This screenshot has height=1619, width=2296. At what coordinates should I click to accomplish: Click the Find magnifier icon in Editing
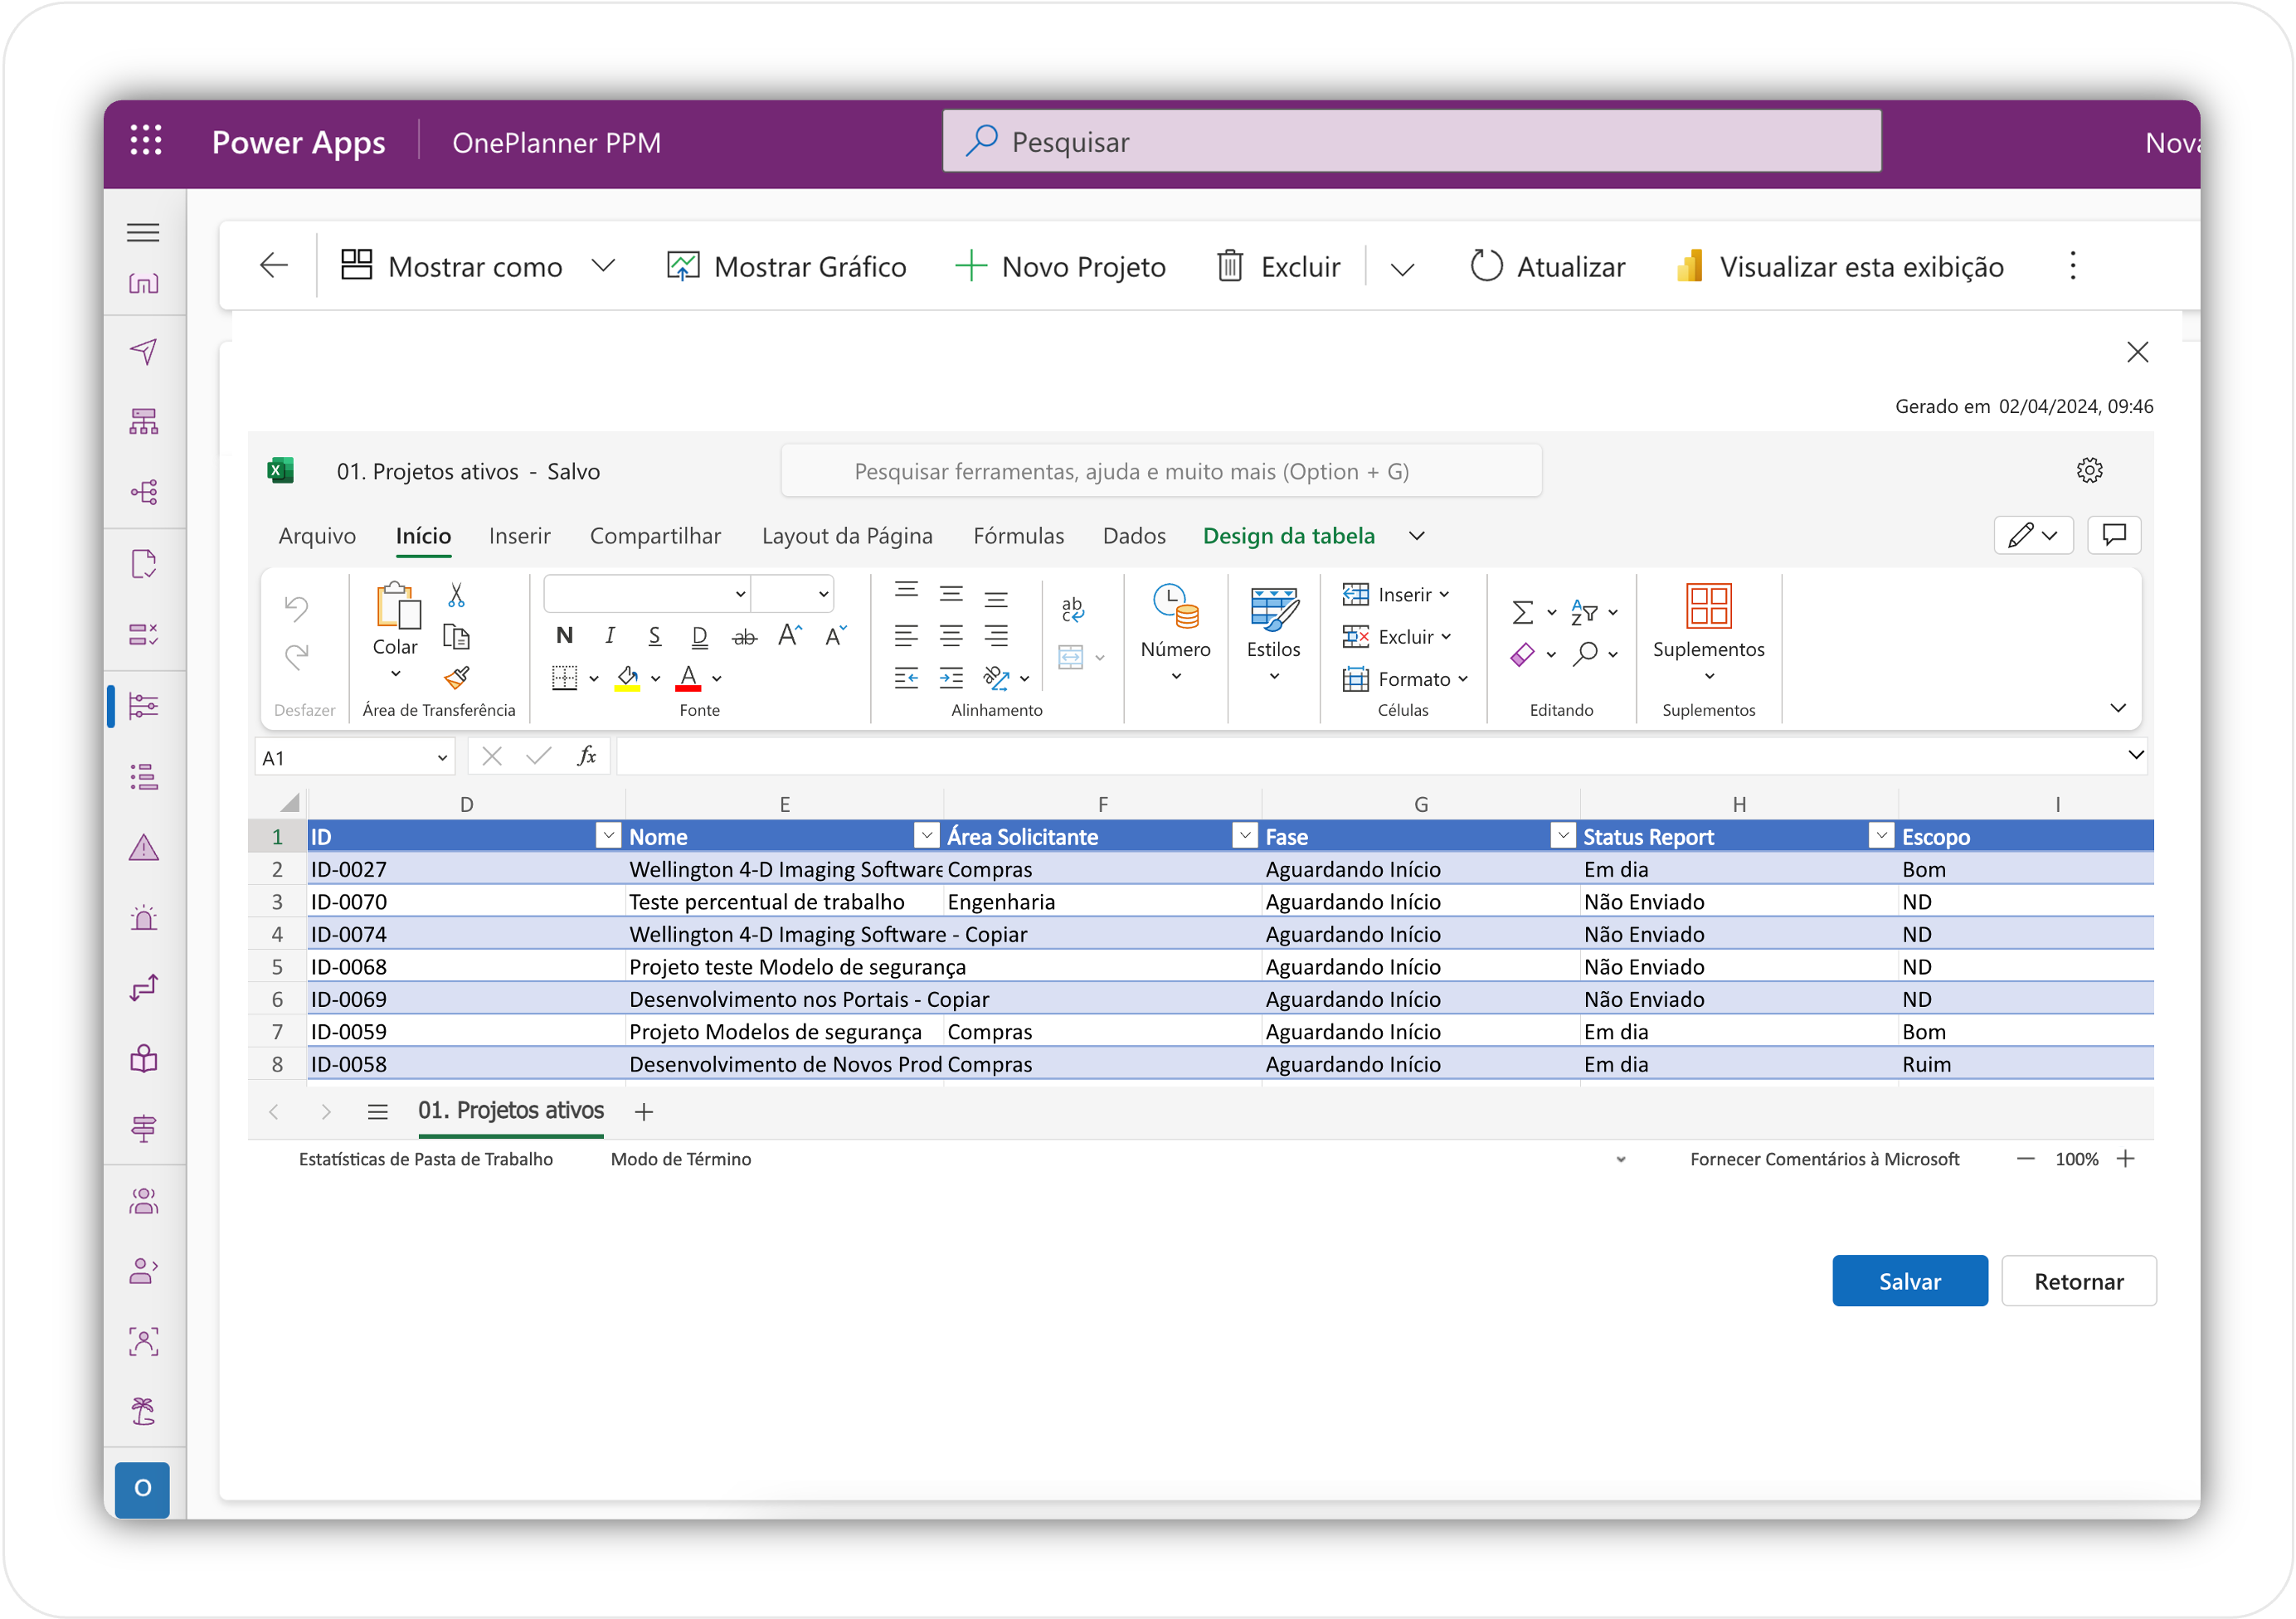pyautogui.click(x=1585, y=654)
